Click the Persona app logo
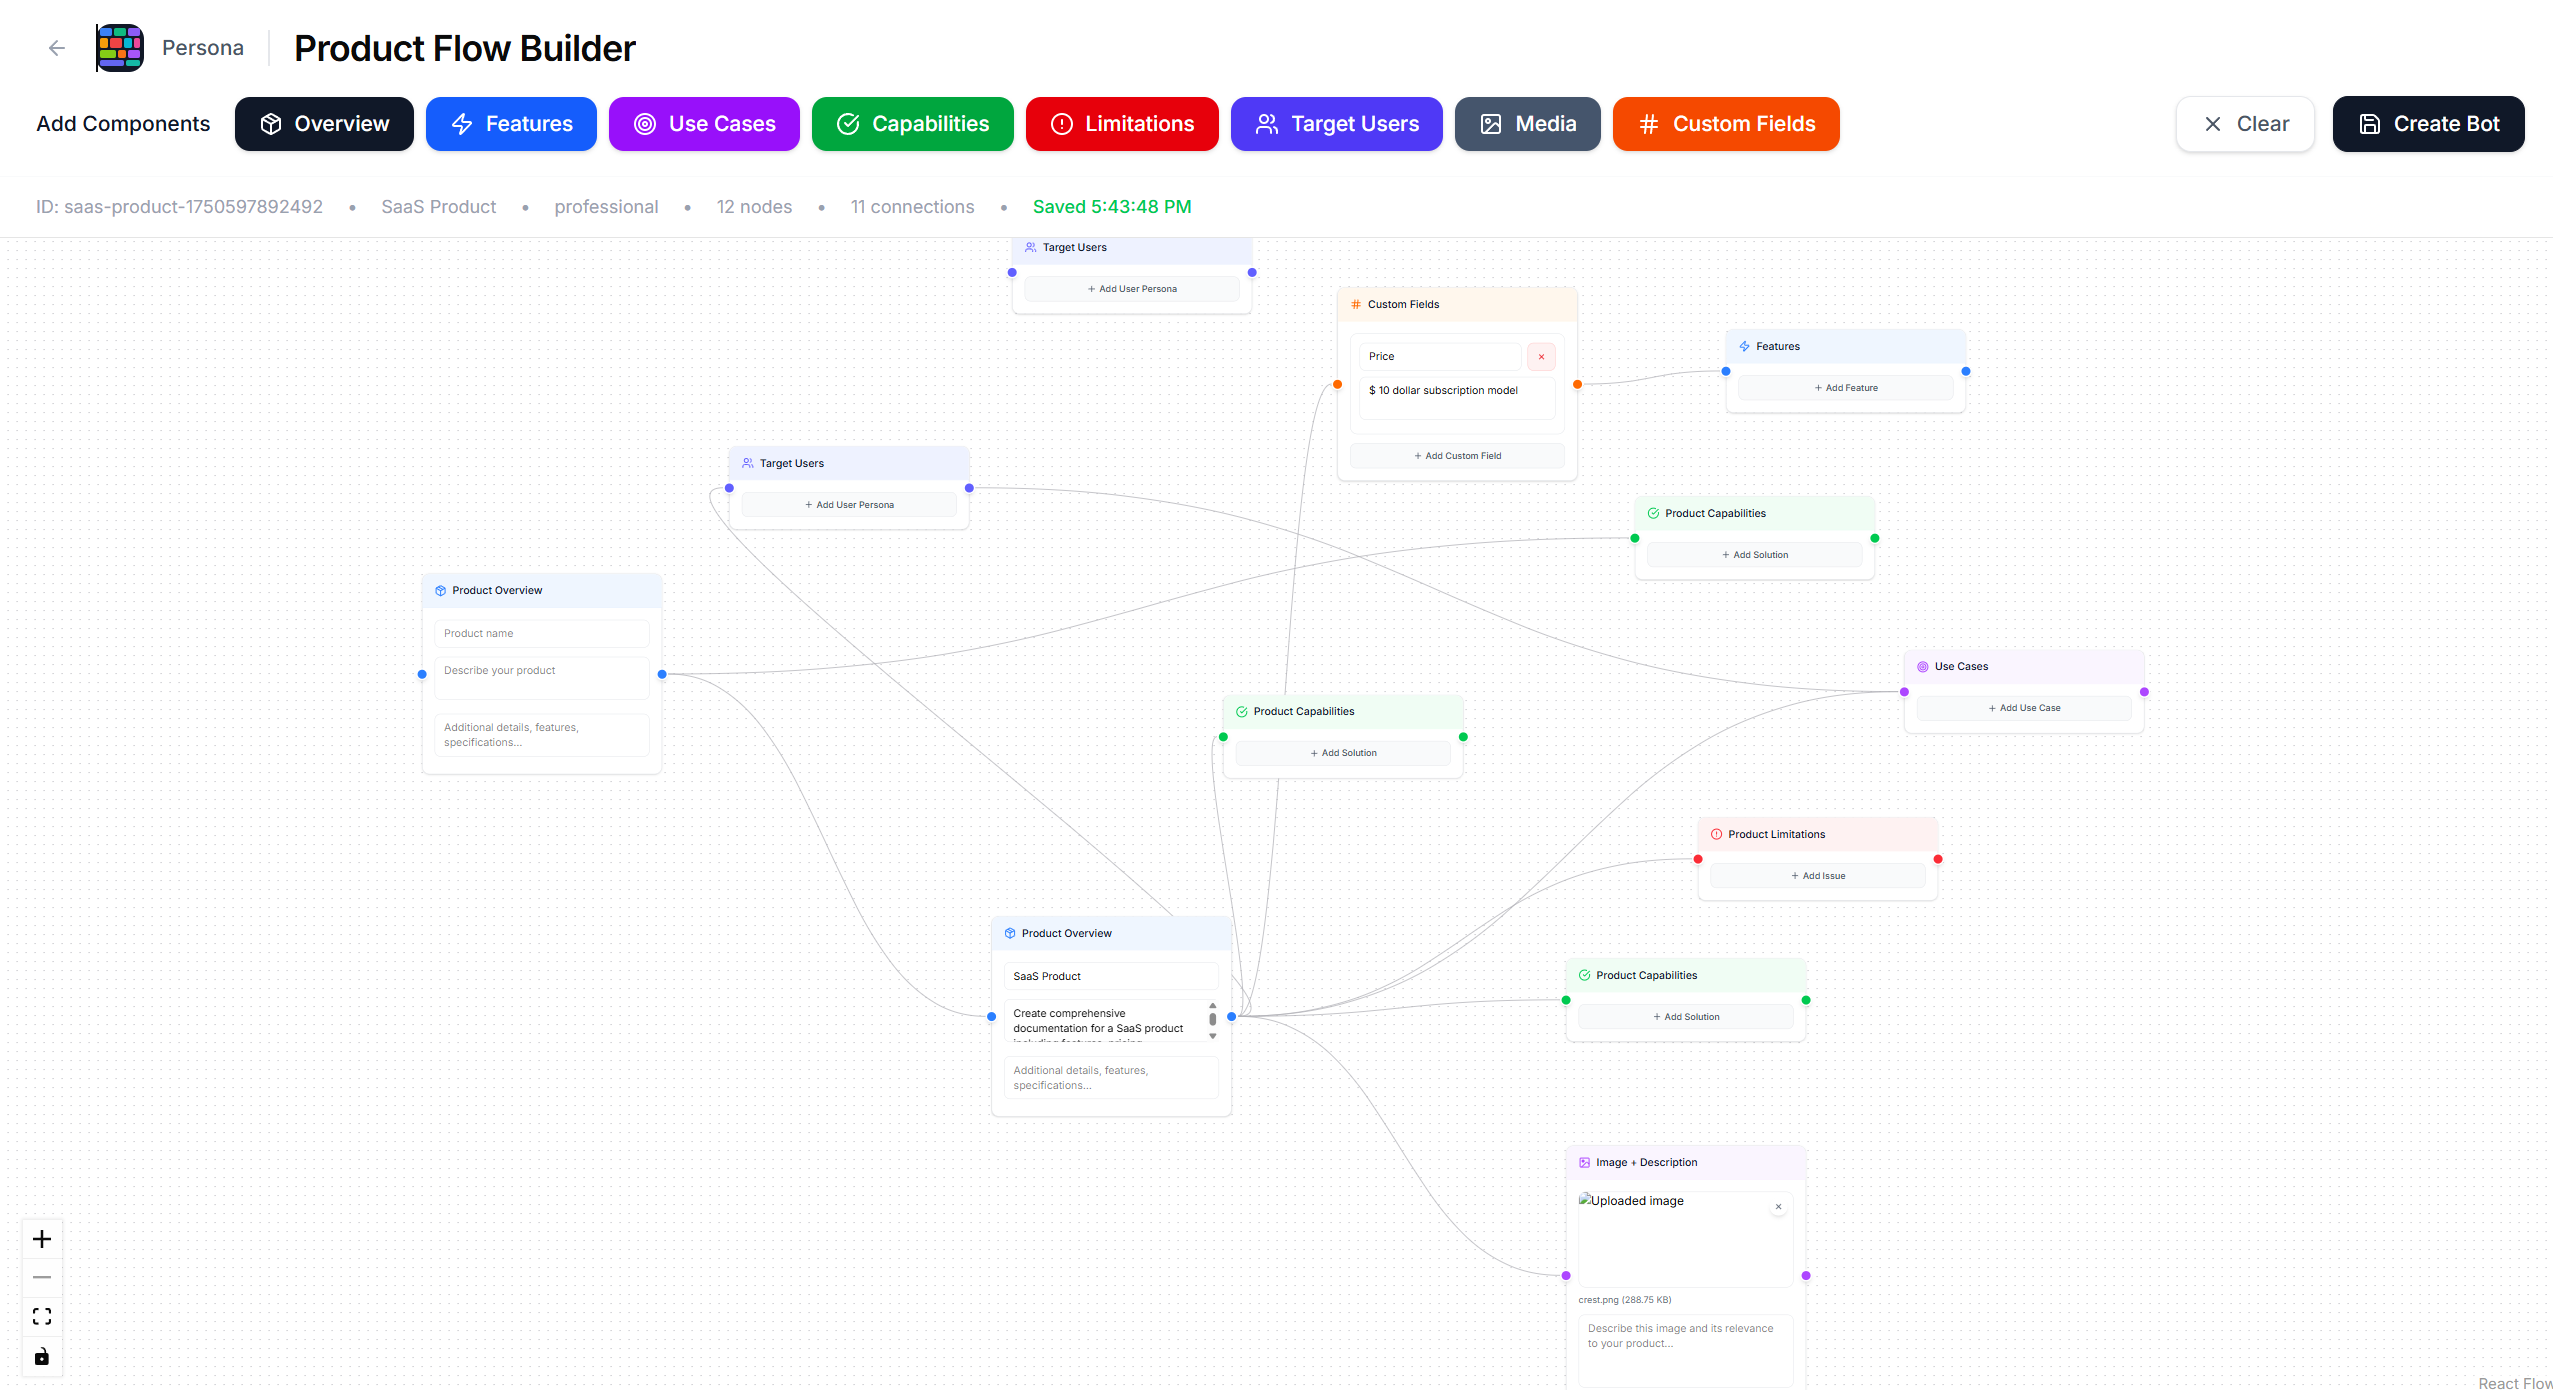Image resolution: width=2553 pixels, height=1390 pixels. coord(120,48)
